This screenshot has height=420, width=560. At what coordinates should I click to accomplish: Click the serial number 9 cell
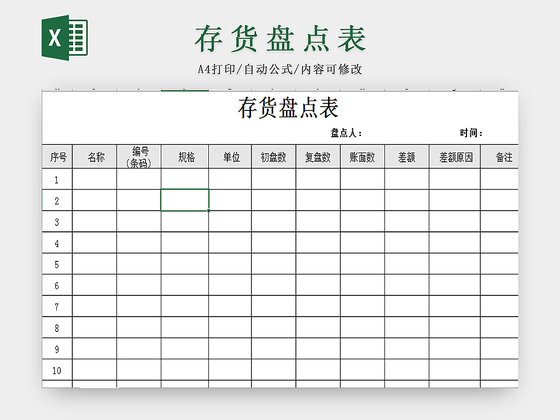click(x=57, y=349)
